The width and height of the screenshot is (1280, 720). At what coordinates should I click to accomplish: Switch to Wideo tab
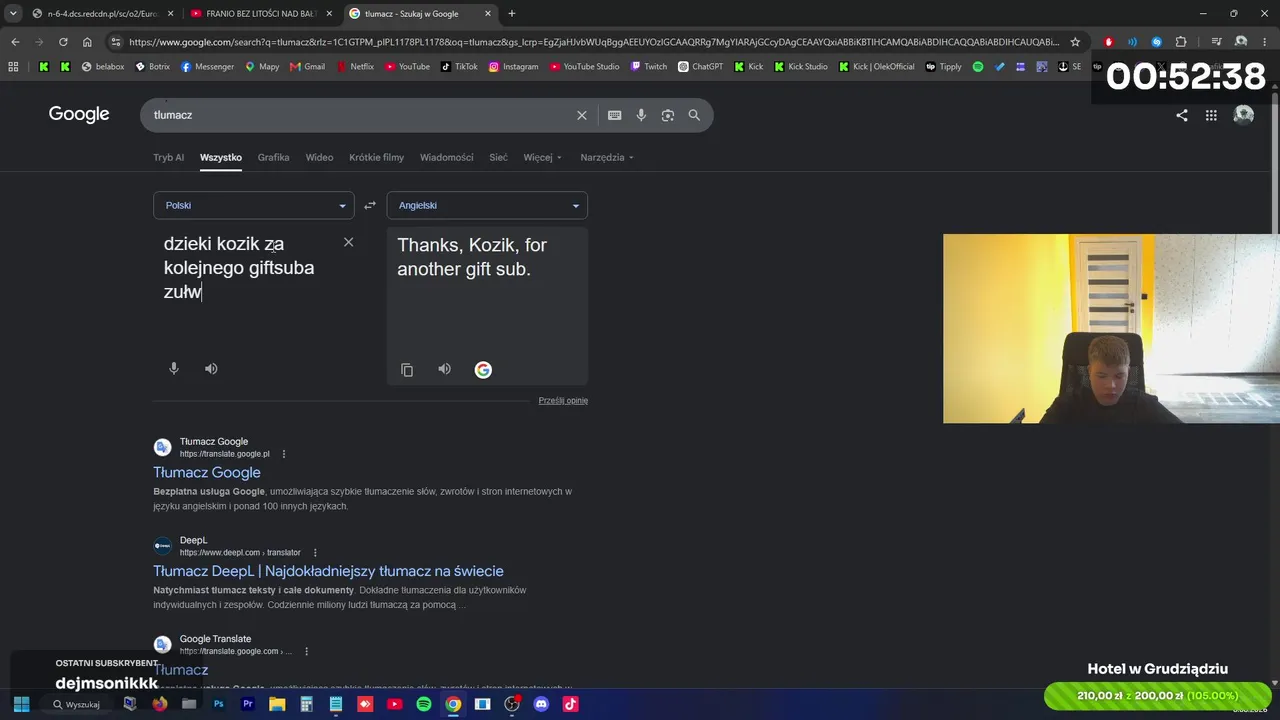click(319, 158)
